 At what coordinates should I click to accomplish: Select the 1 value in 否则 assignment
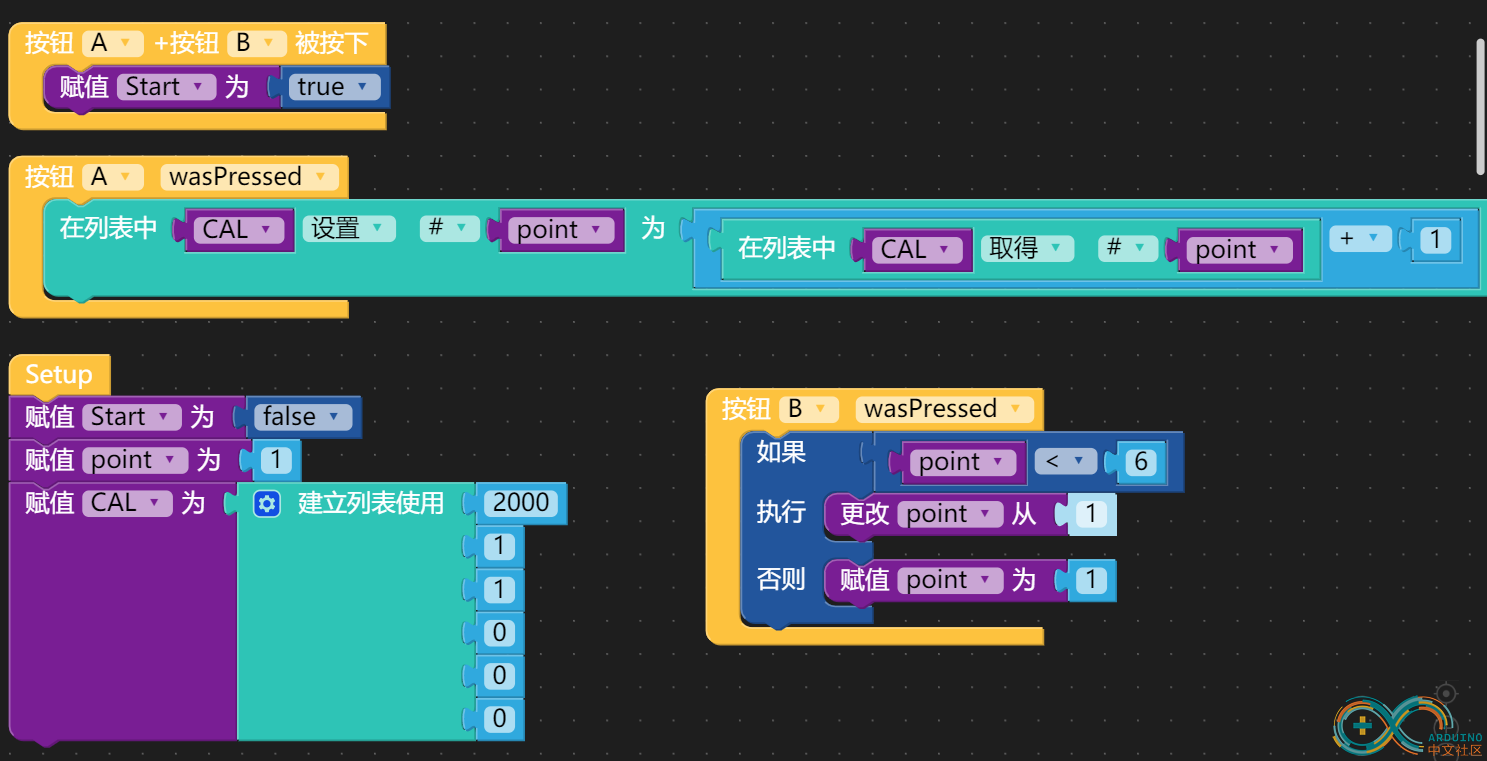(1091, 580)
